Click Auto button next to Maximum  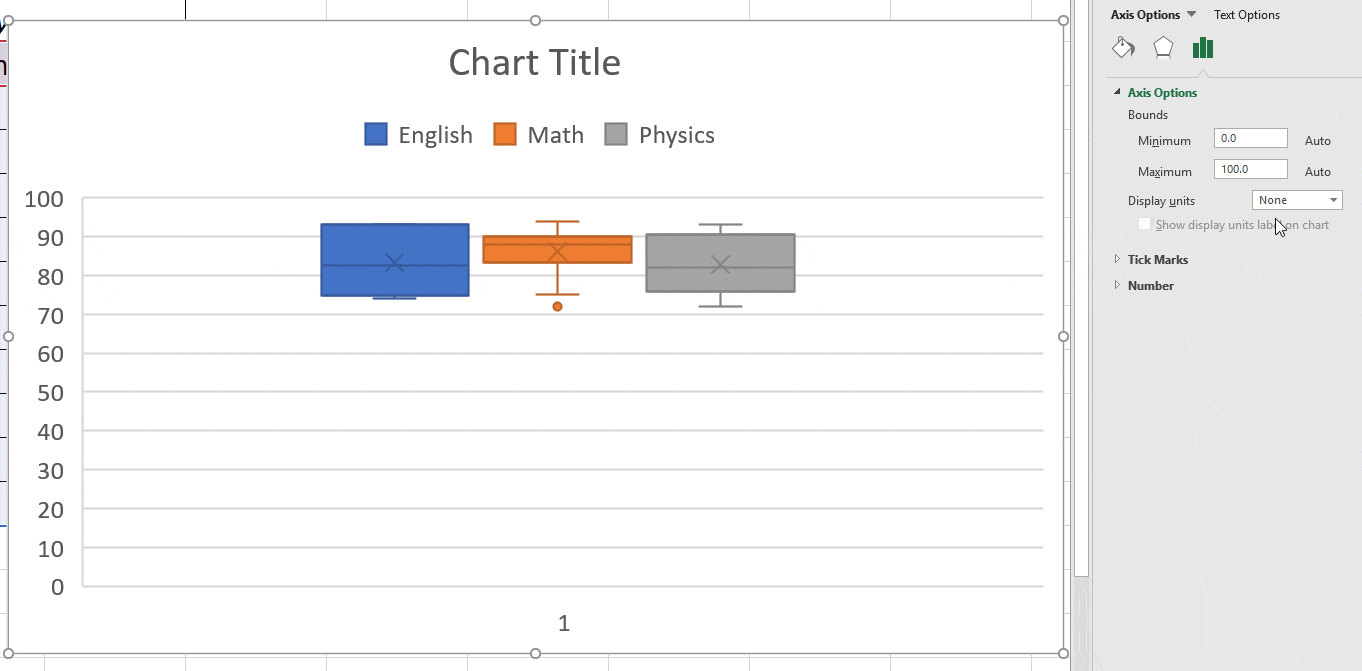click(x=1317, y=172)
